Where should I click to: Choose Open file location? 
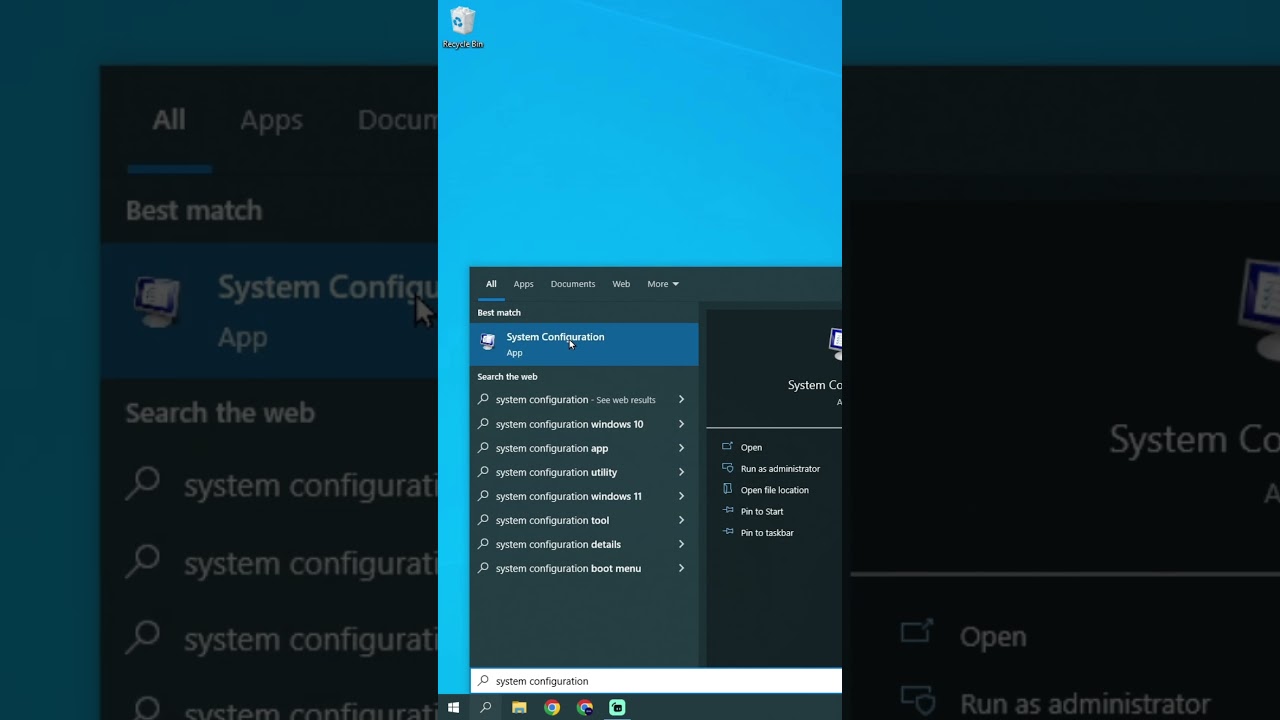tap(774, 490)
